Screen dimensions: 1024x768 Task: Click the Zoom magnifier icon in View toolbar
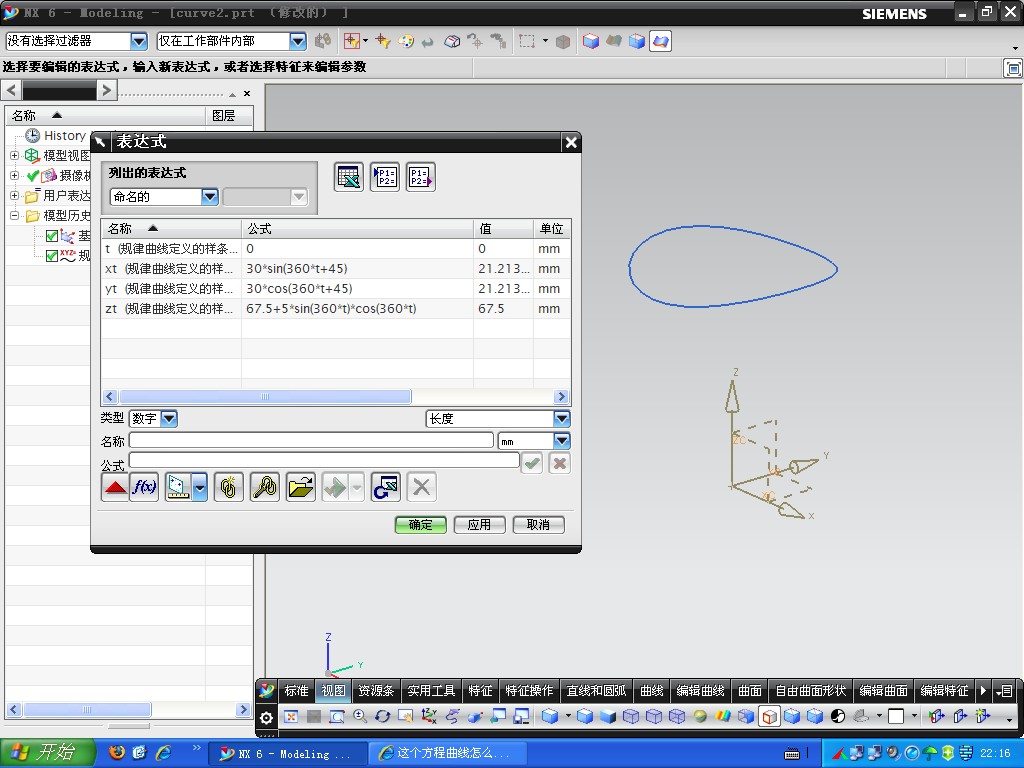pyautogui.click(x=360, y=716)
